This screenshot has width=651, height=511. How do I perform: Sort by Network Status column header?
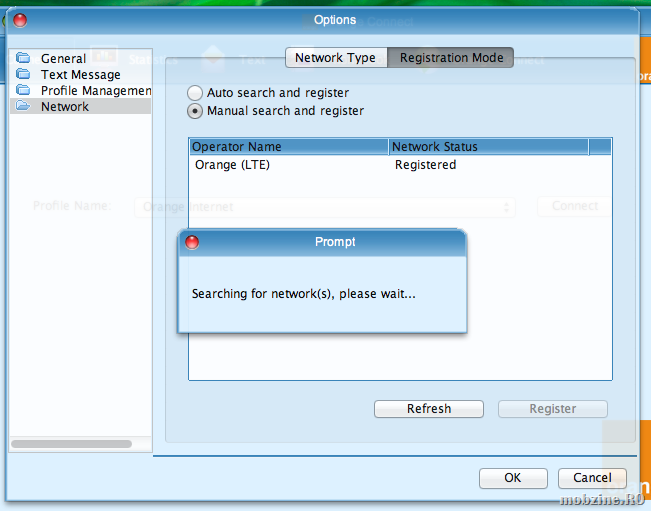[x=488, y=147]
